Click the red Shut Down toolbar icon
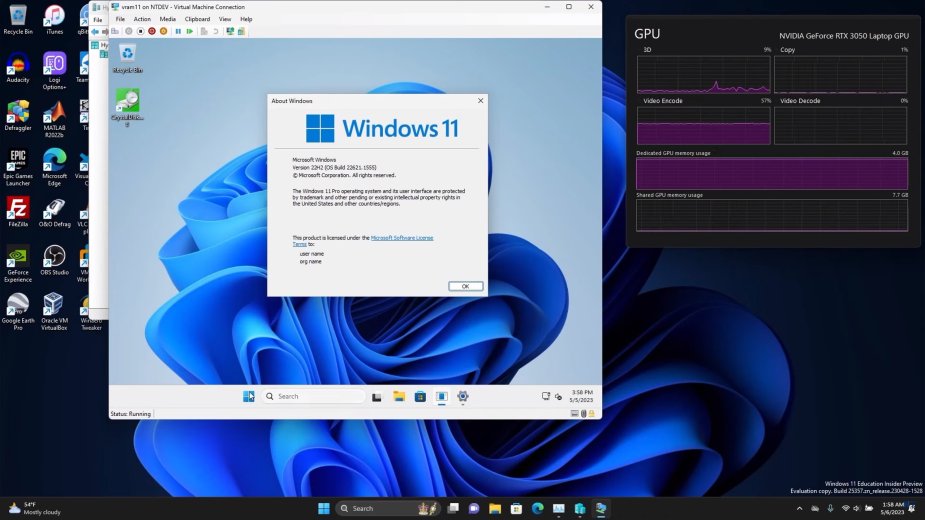Viewport: 925px width, 520px height. 152,31
